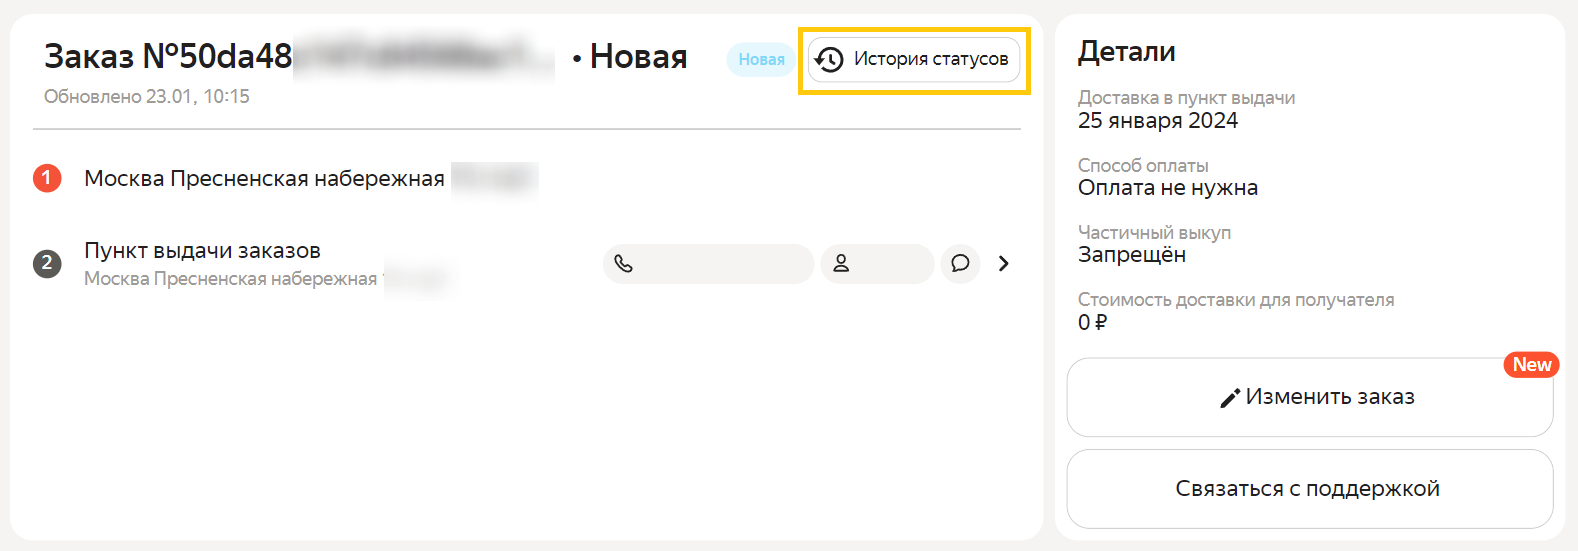Screen dimensions: 1578x551
Task: Click the Пункт выдачи заказов title
Action: 202,251
